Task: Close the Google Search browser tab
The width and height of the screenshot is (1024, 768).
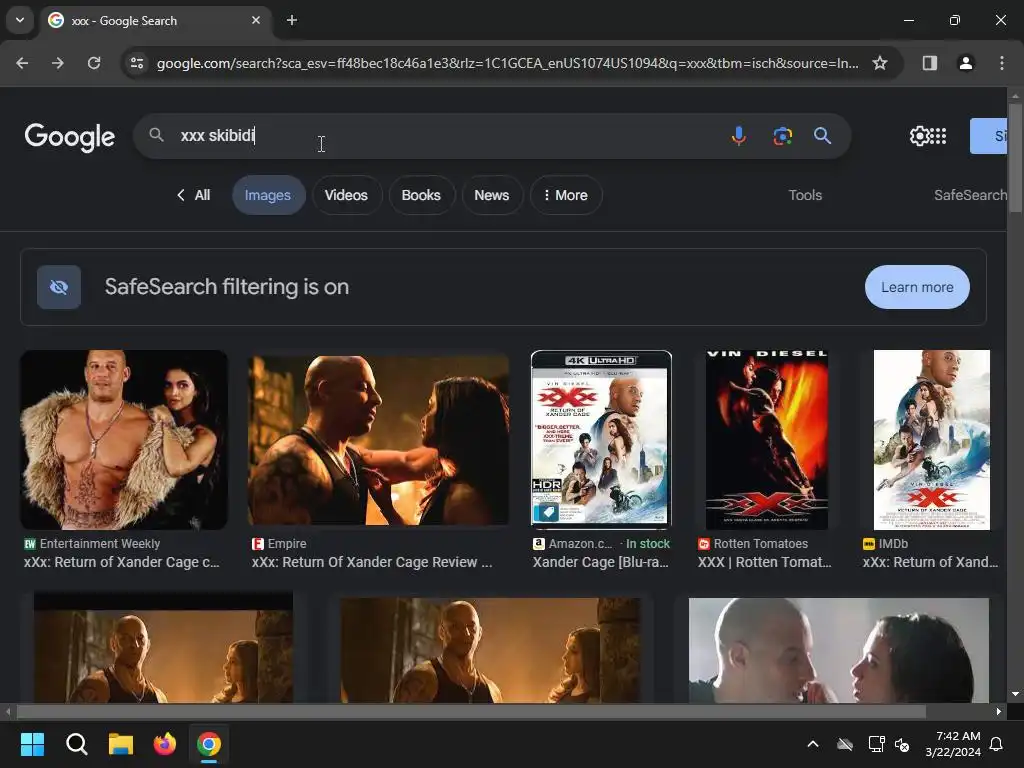Action: click(256, 20)
